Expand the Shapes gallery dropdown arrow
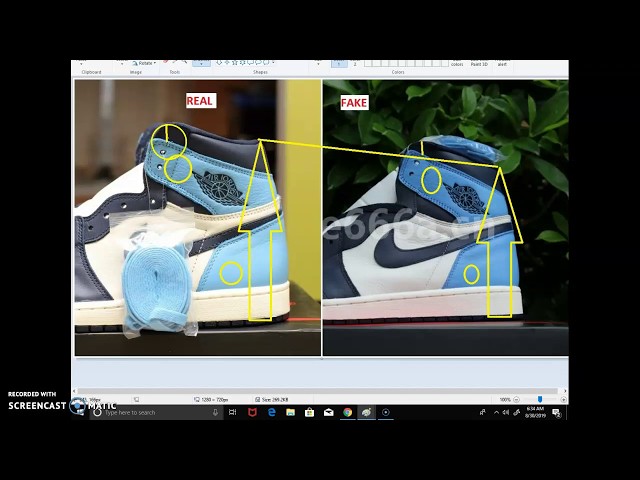This screenshot has height=480, width=640. pos(273,62)
